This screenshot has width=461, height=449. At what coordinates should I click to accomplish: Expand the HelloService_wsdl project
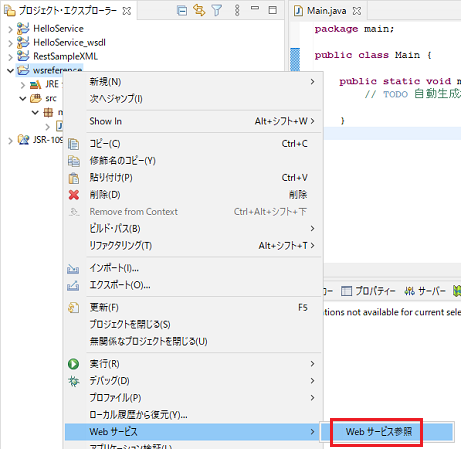[10, 43]
